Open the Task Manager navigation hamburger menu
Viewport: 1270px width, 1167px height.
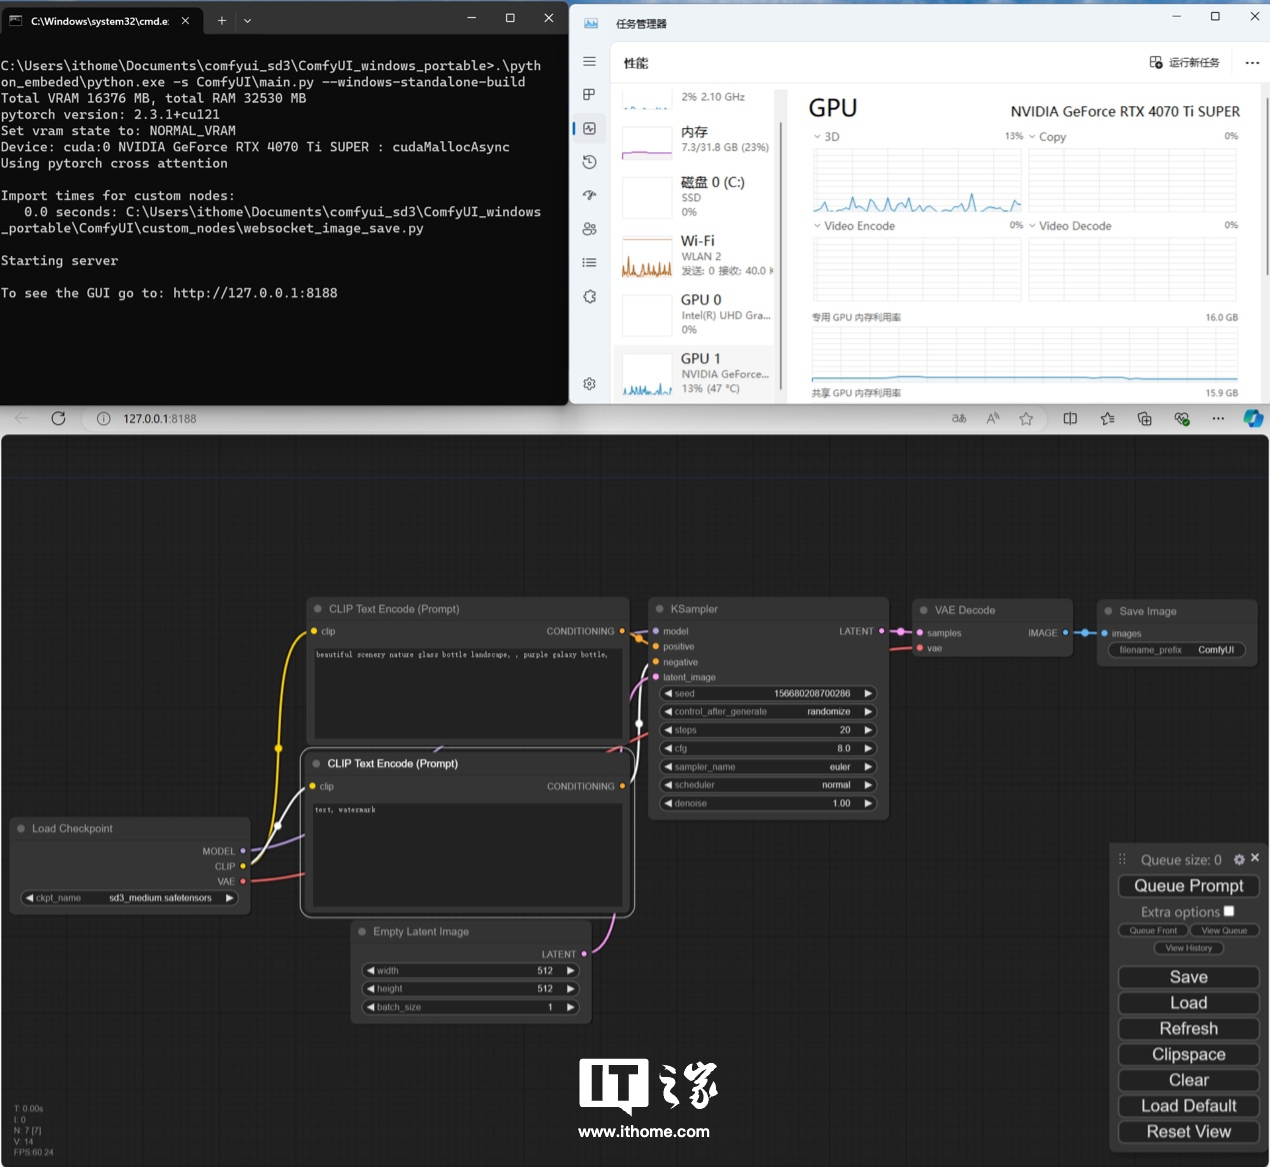[x=589, y=62]
